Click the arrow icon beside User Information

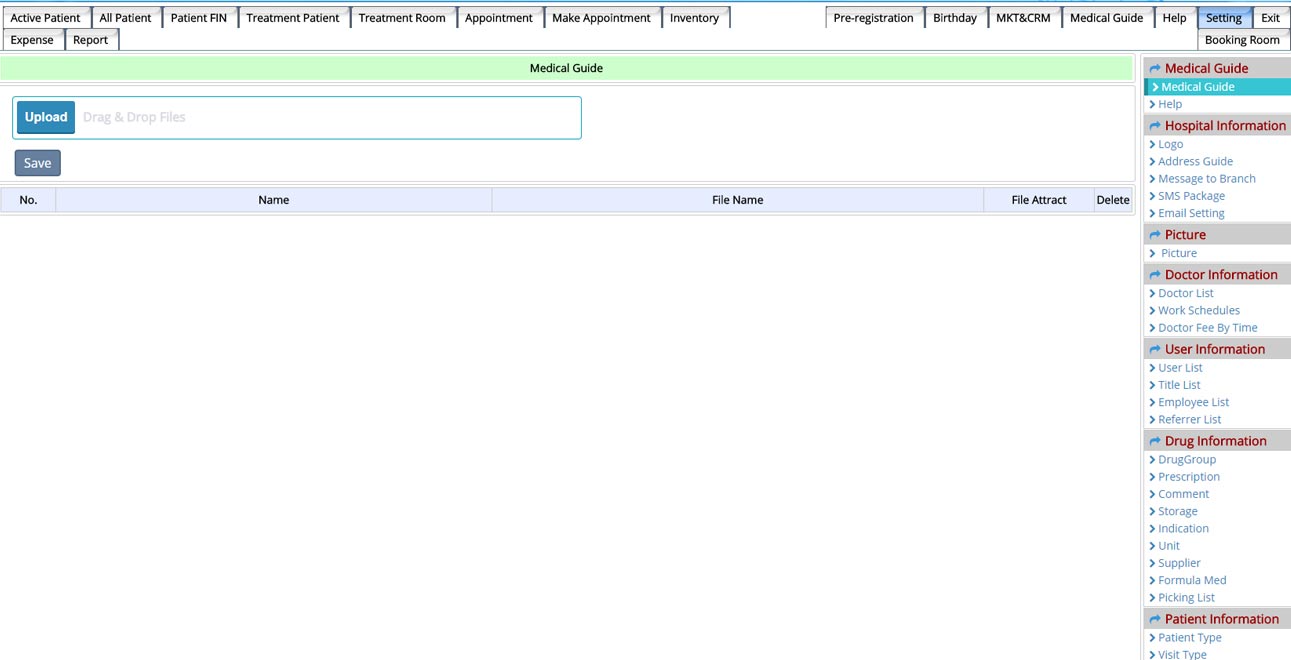(1155, 350)
